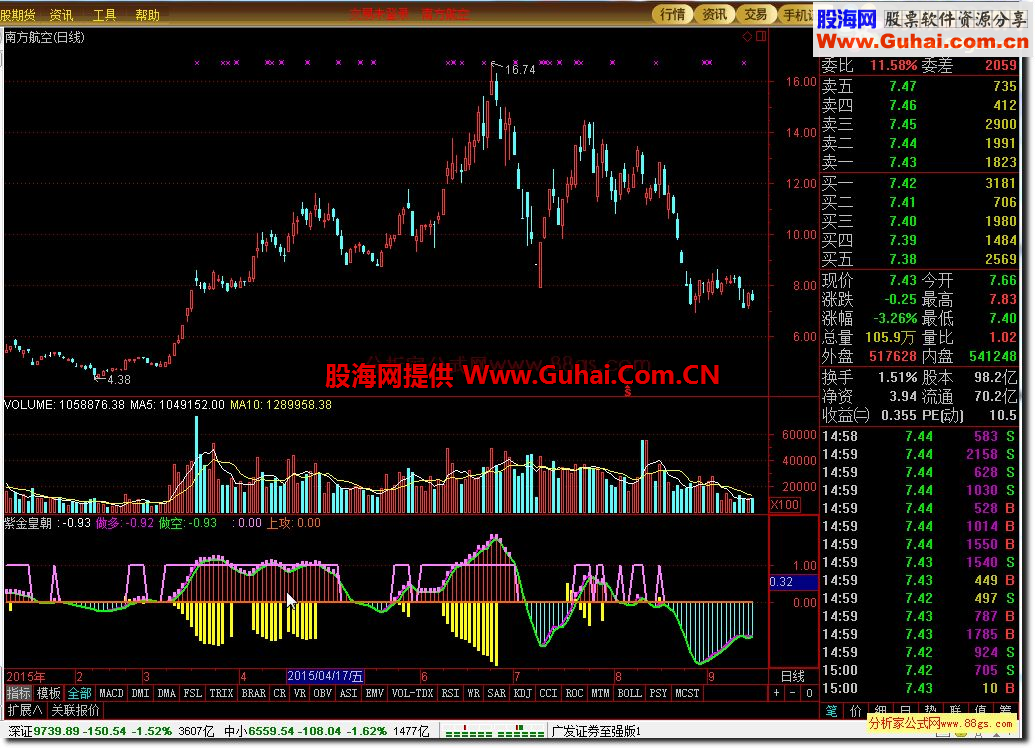Open the 股期货 menu

(18, 15)
